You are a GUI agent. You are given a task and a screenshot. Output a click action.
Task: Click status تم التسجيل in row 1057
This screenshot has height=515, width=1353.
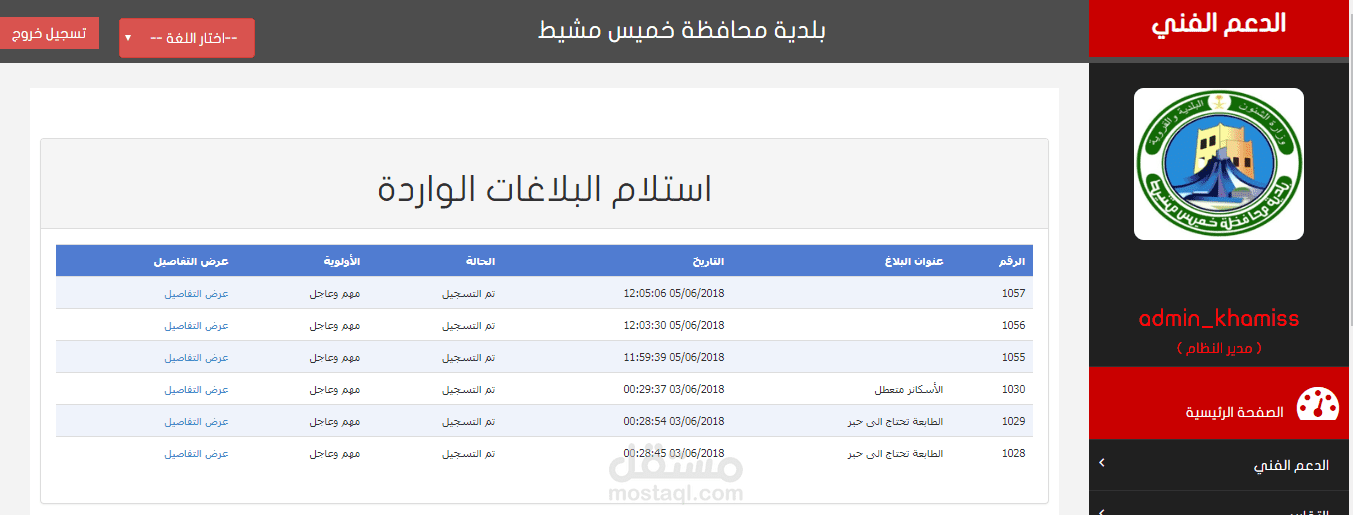click(469, 294)
